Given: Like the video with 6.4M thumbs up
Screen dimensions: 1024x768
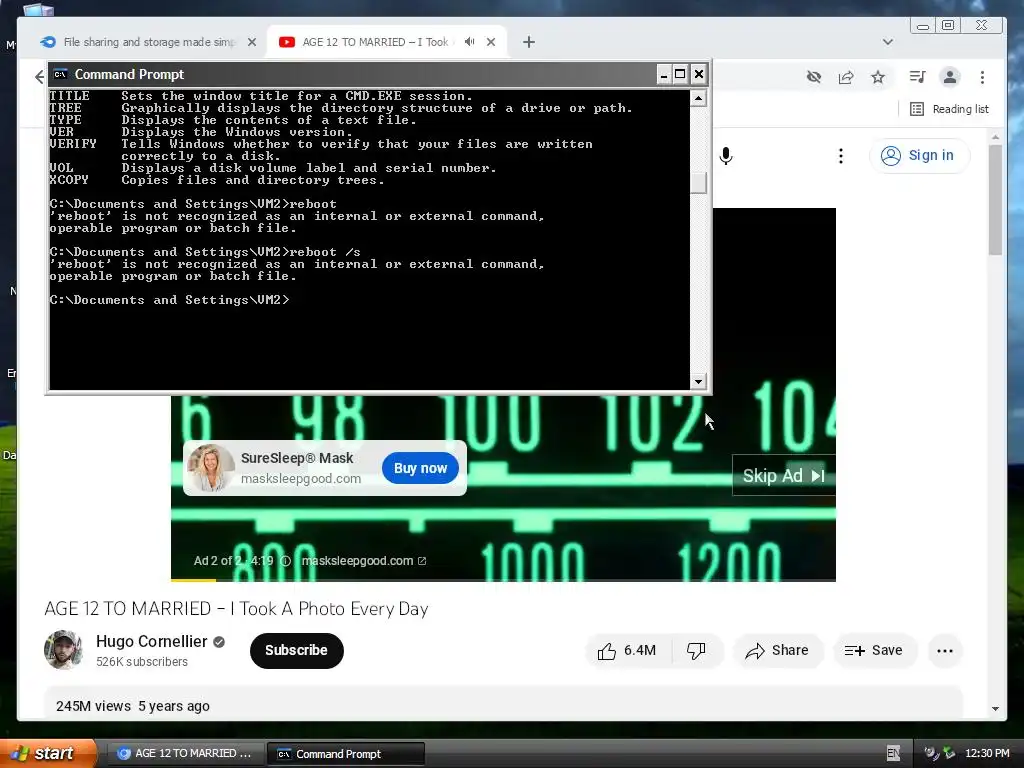Looking at the screenshot, I should pyautogui.click(x=627, y=650).
